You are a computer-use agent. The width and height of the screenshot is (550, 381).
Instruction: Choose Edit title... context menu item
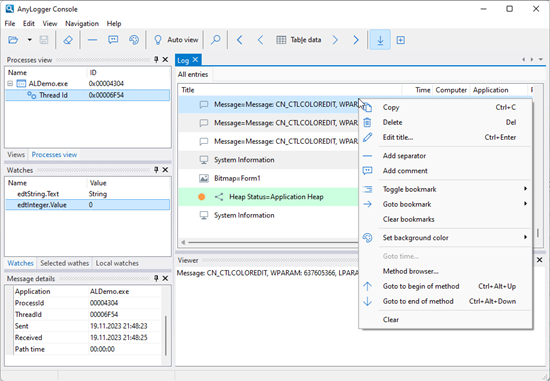click(445, 138)
